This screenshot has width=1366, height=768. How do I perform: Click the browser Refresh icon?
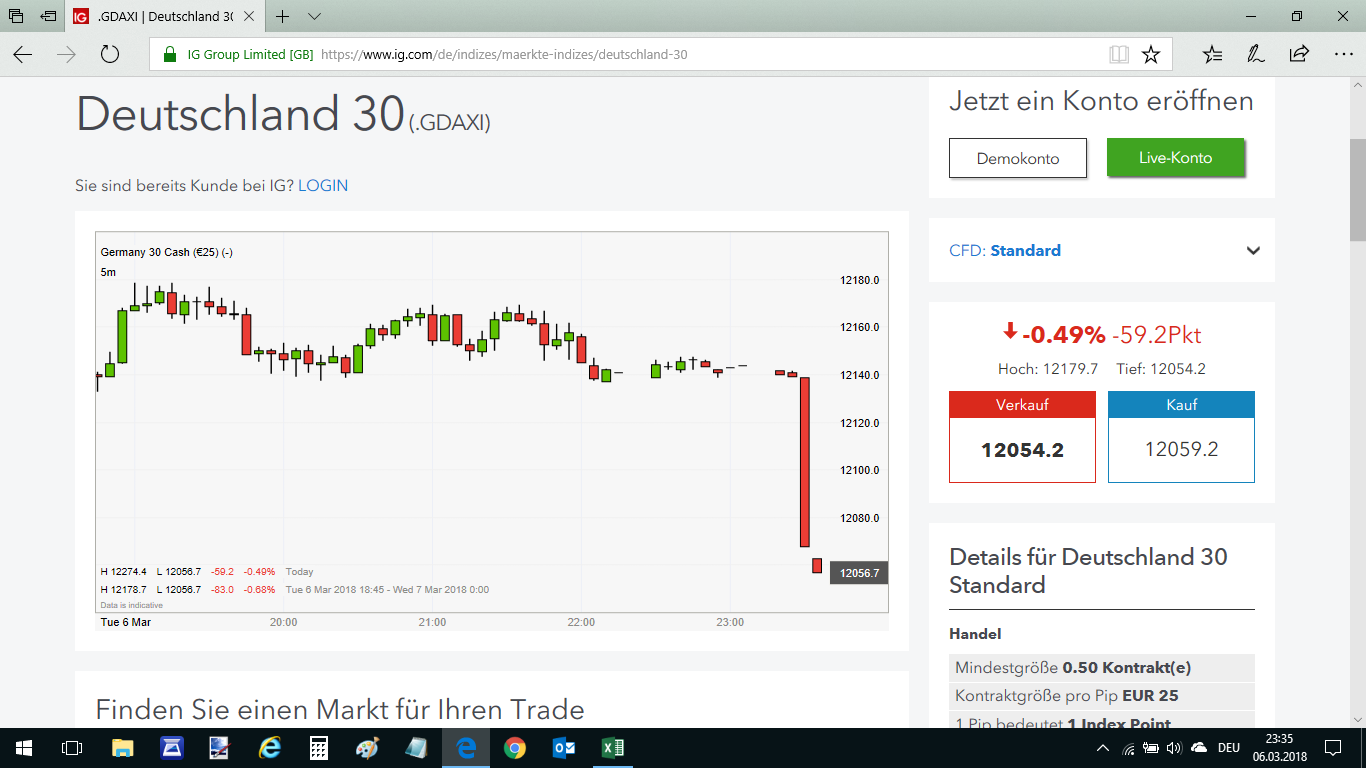[110, 55]
